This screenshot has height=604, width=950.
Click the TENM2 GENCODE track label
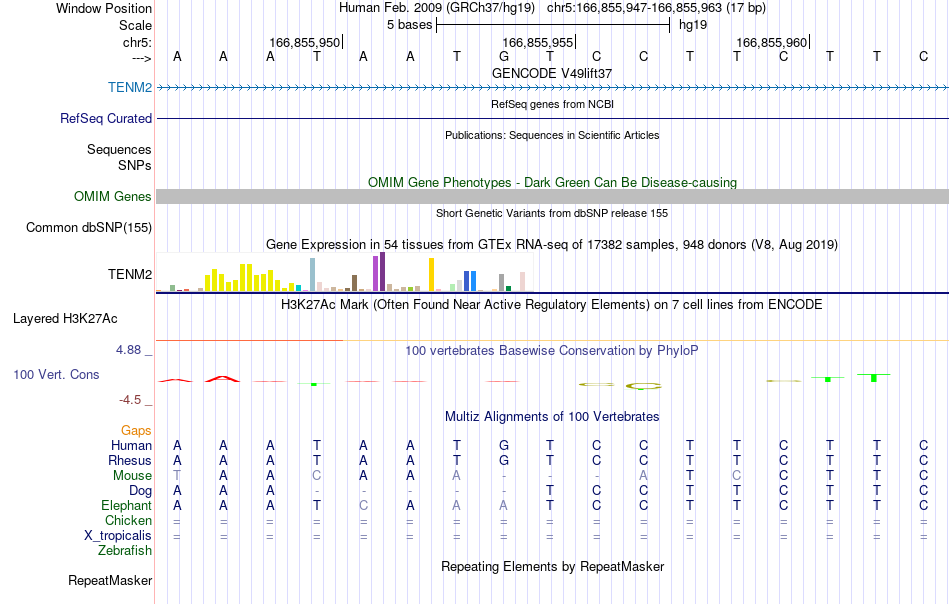pyautogui.click(x=130, y=87)
